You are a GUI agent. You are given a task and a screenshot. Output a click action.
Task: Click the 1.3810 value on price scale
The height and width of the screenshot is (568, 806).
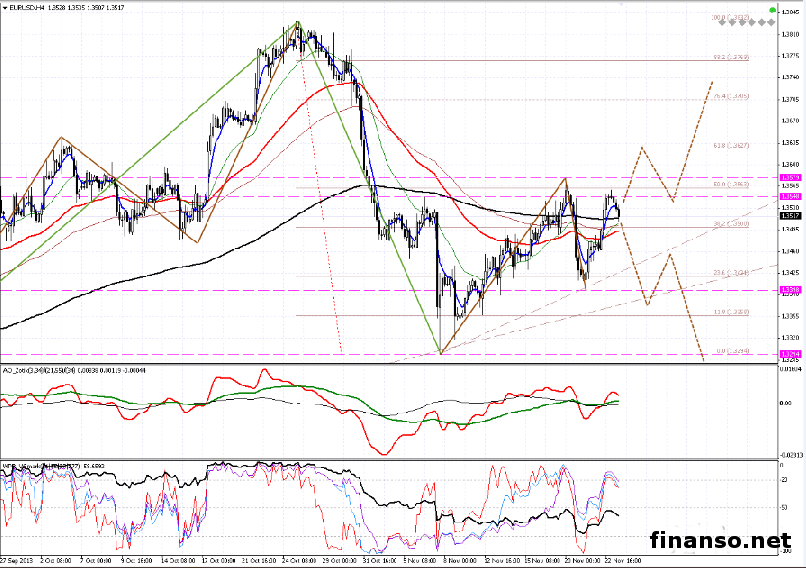[x=789, y=33]
